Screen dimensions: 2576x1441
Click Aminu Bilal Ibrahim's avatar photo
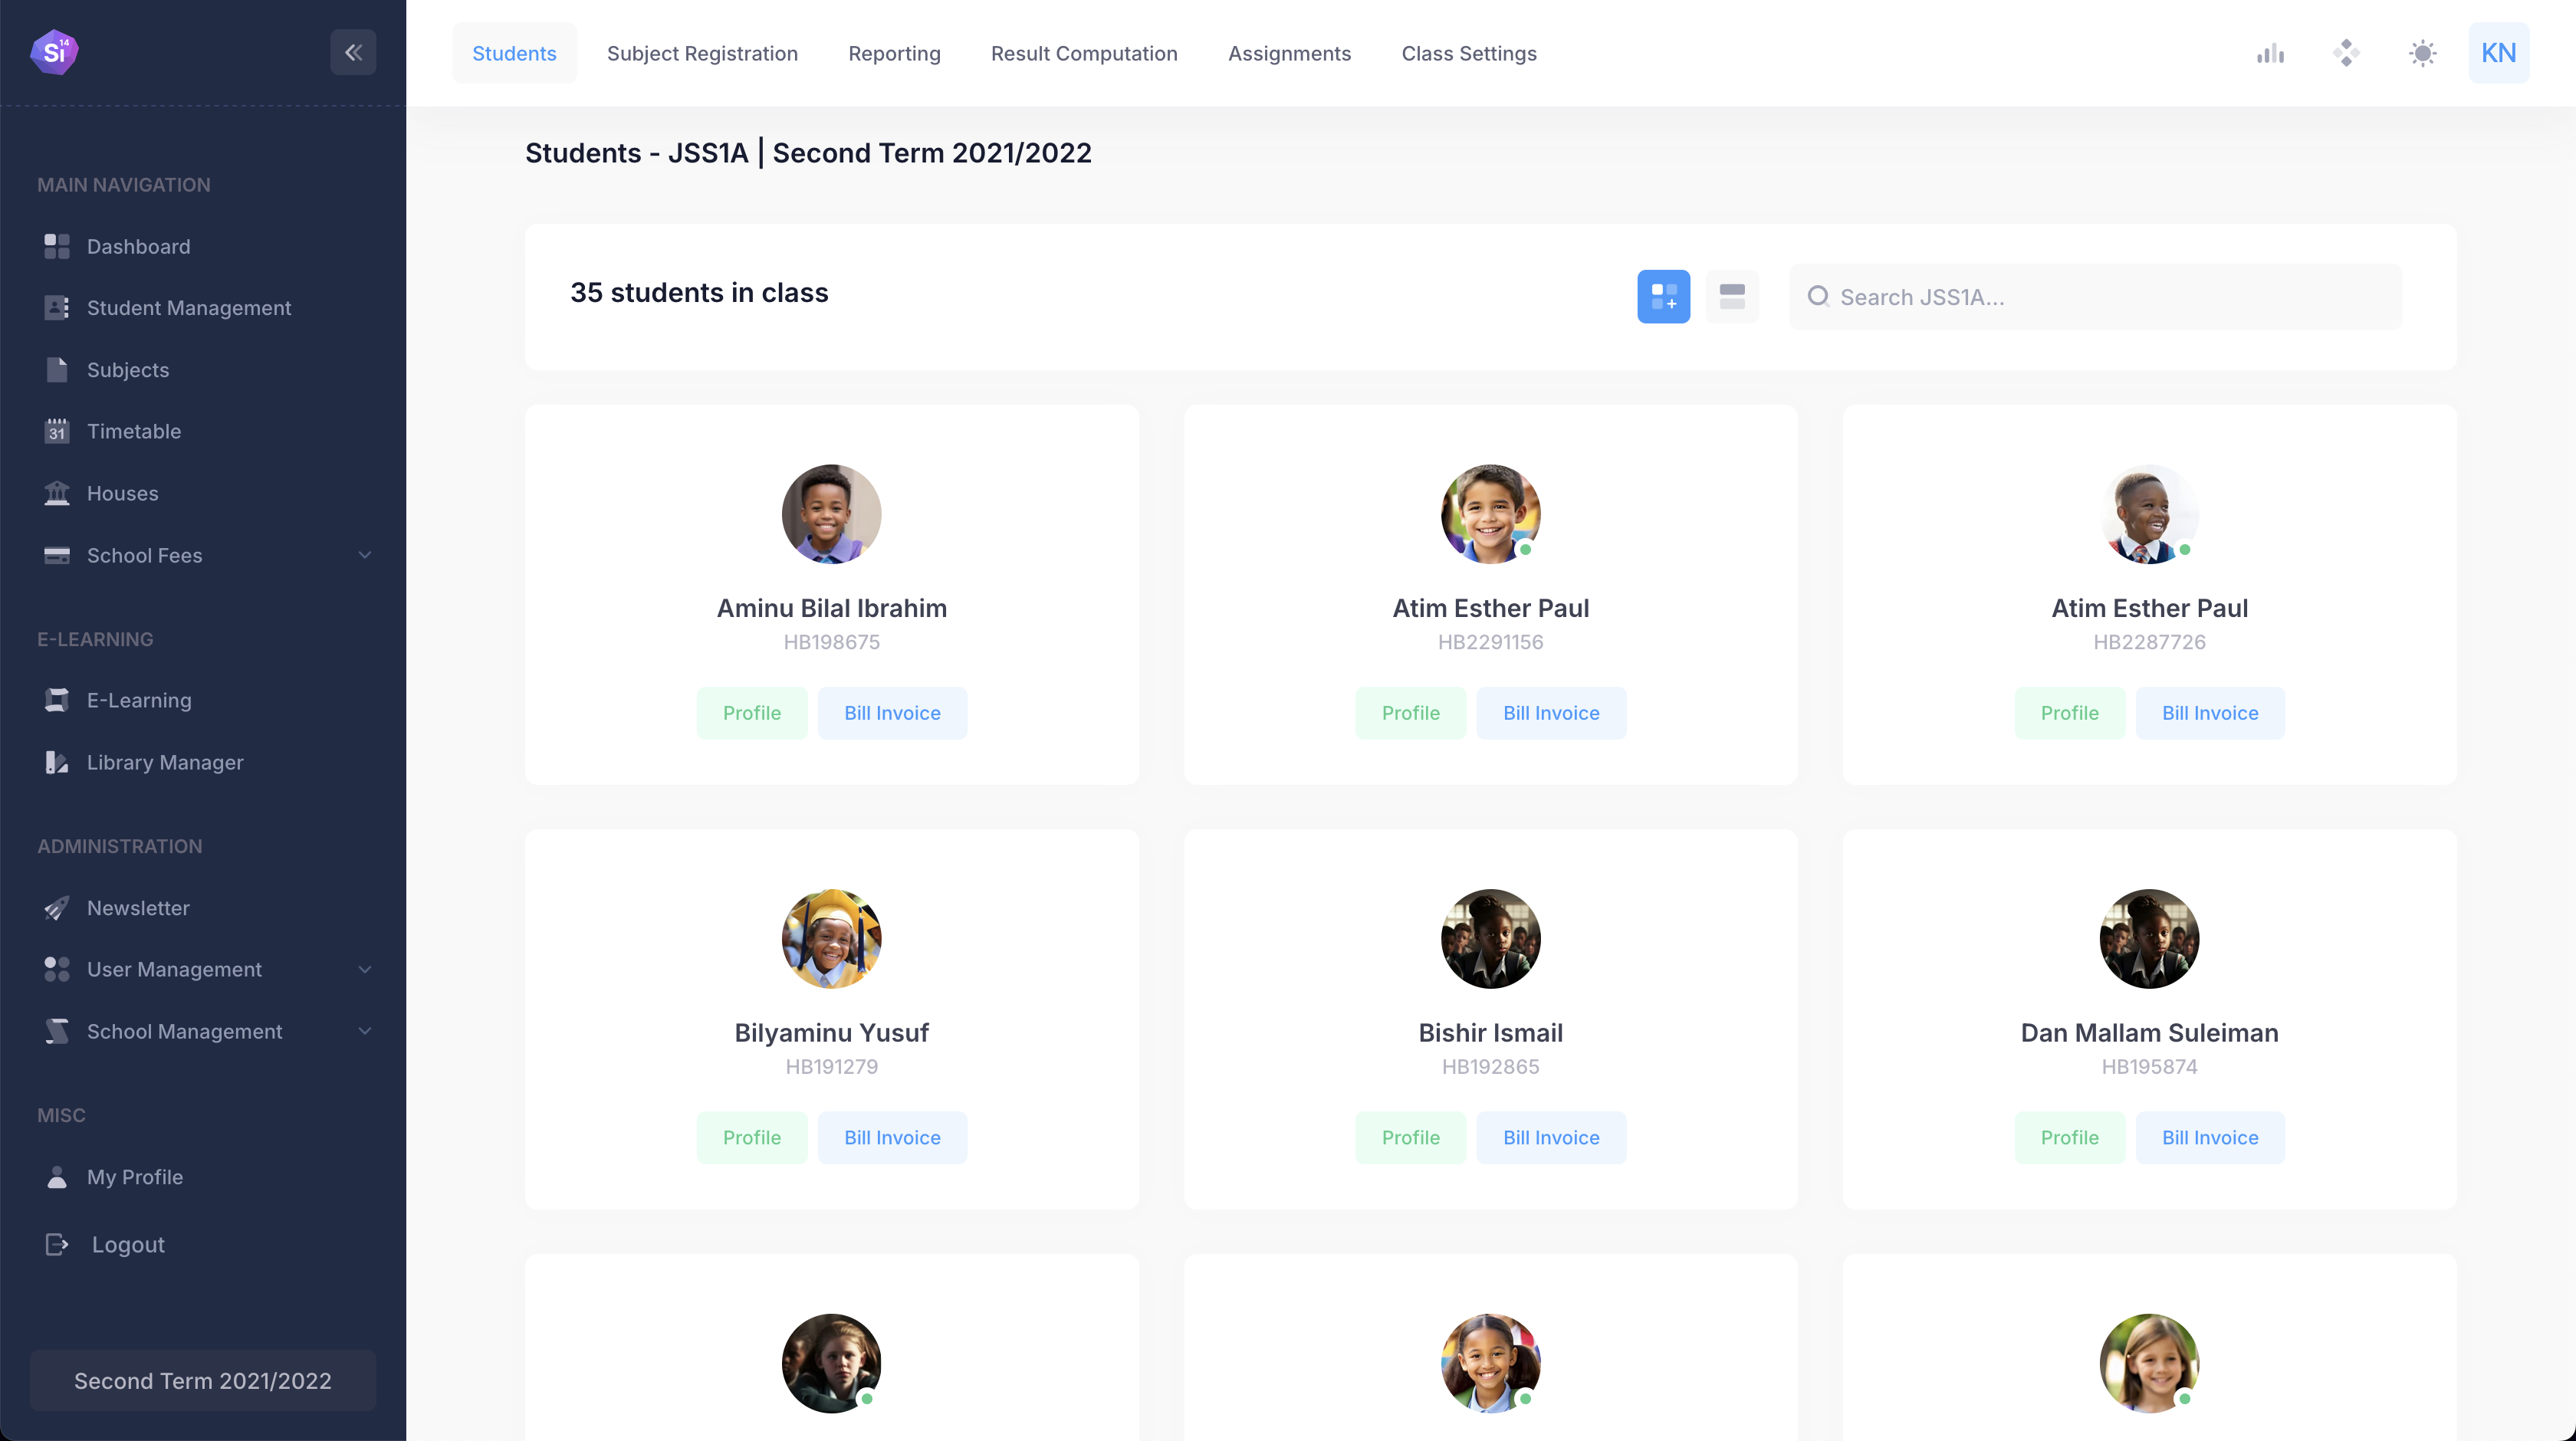coord(831,514)
